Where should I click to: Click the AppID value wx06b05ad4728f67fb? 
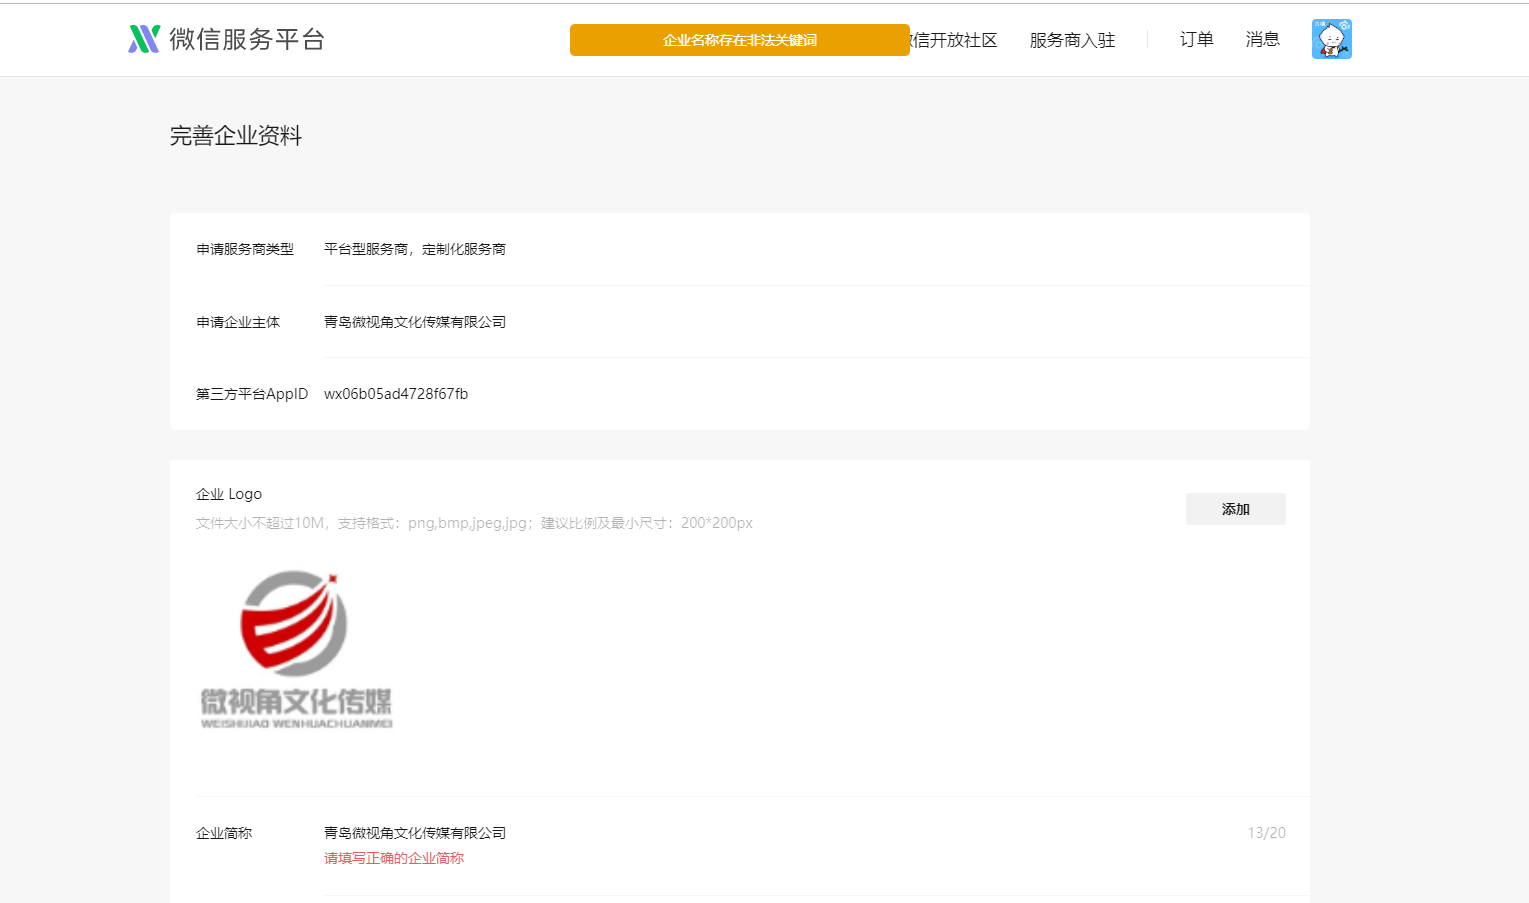point(396,394)
